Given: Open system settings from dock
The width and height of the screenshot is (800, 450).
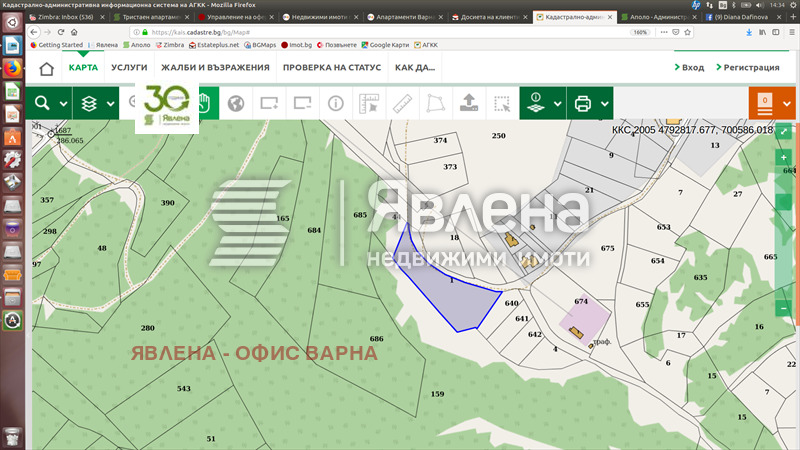Looking at the screenshot, I should tap(12, 160).
